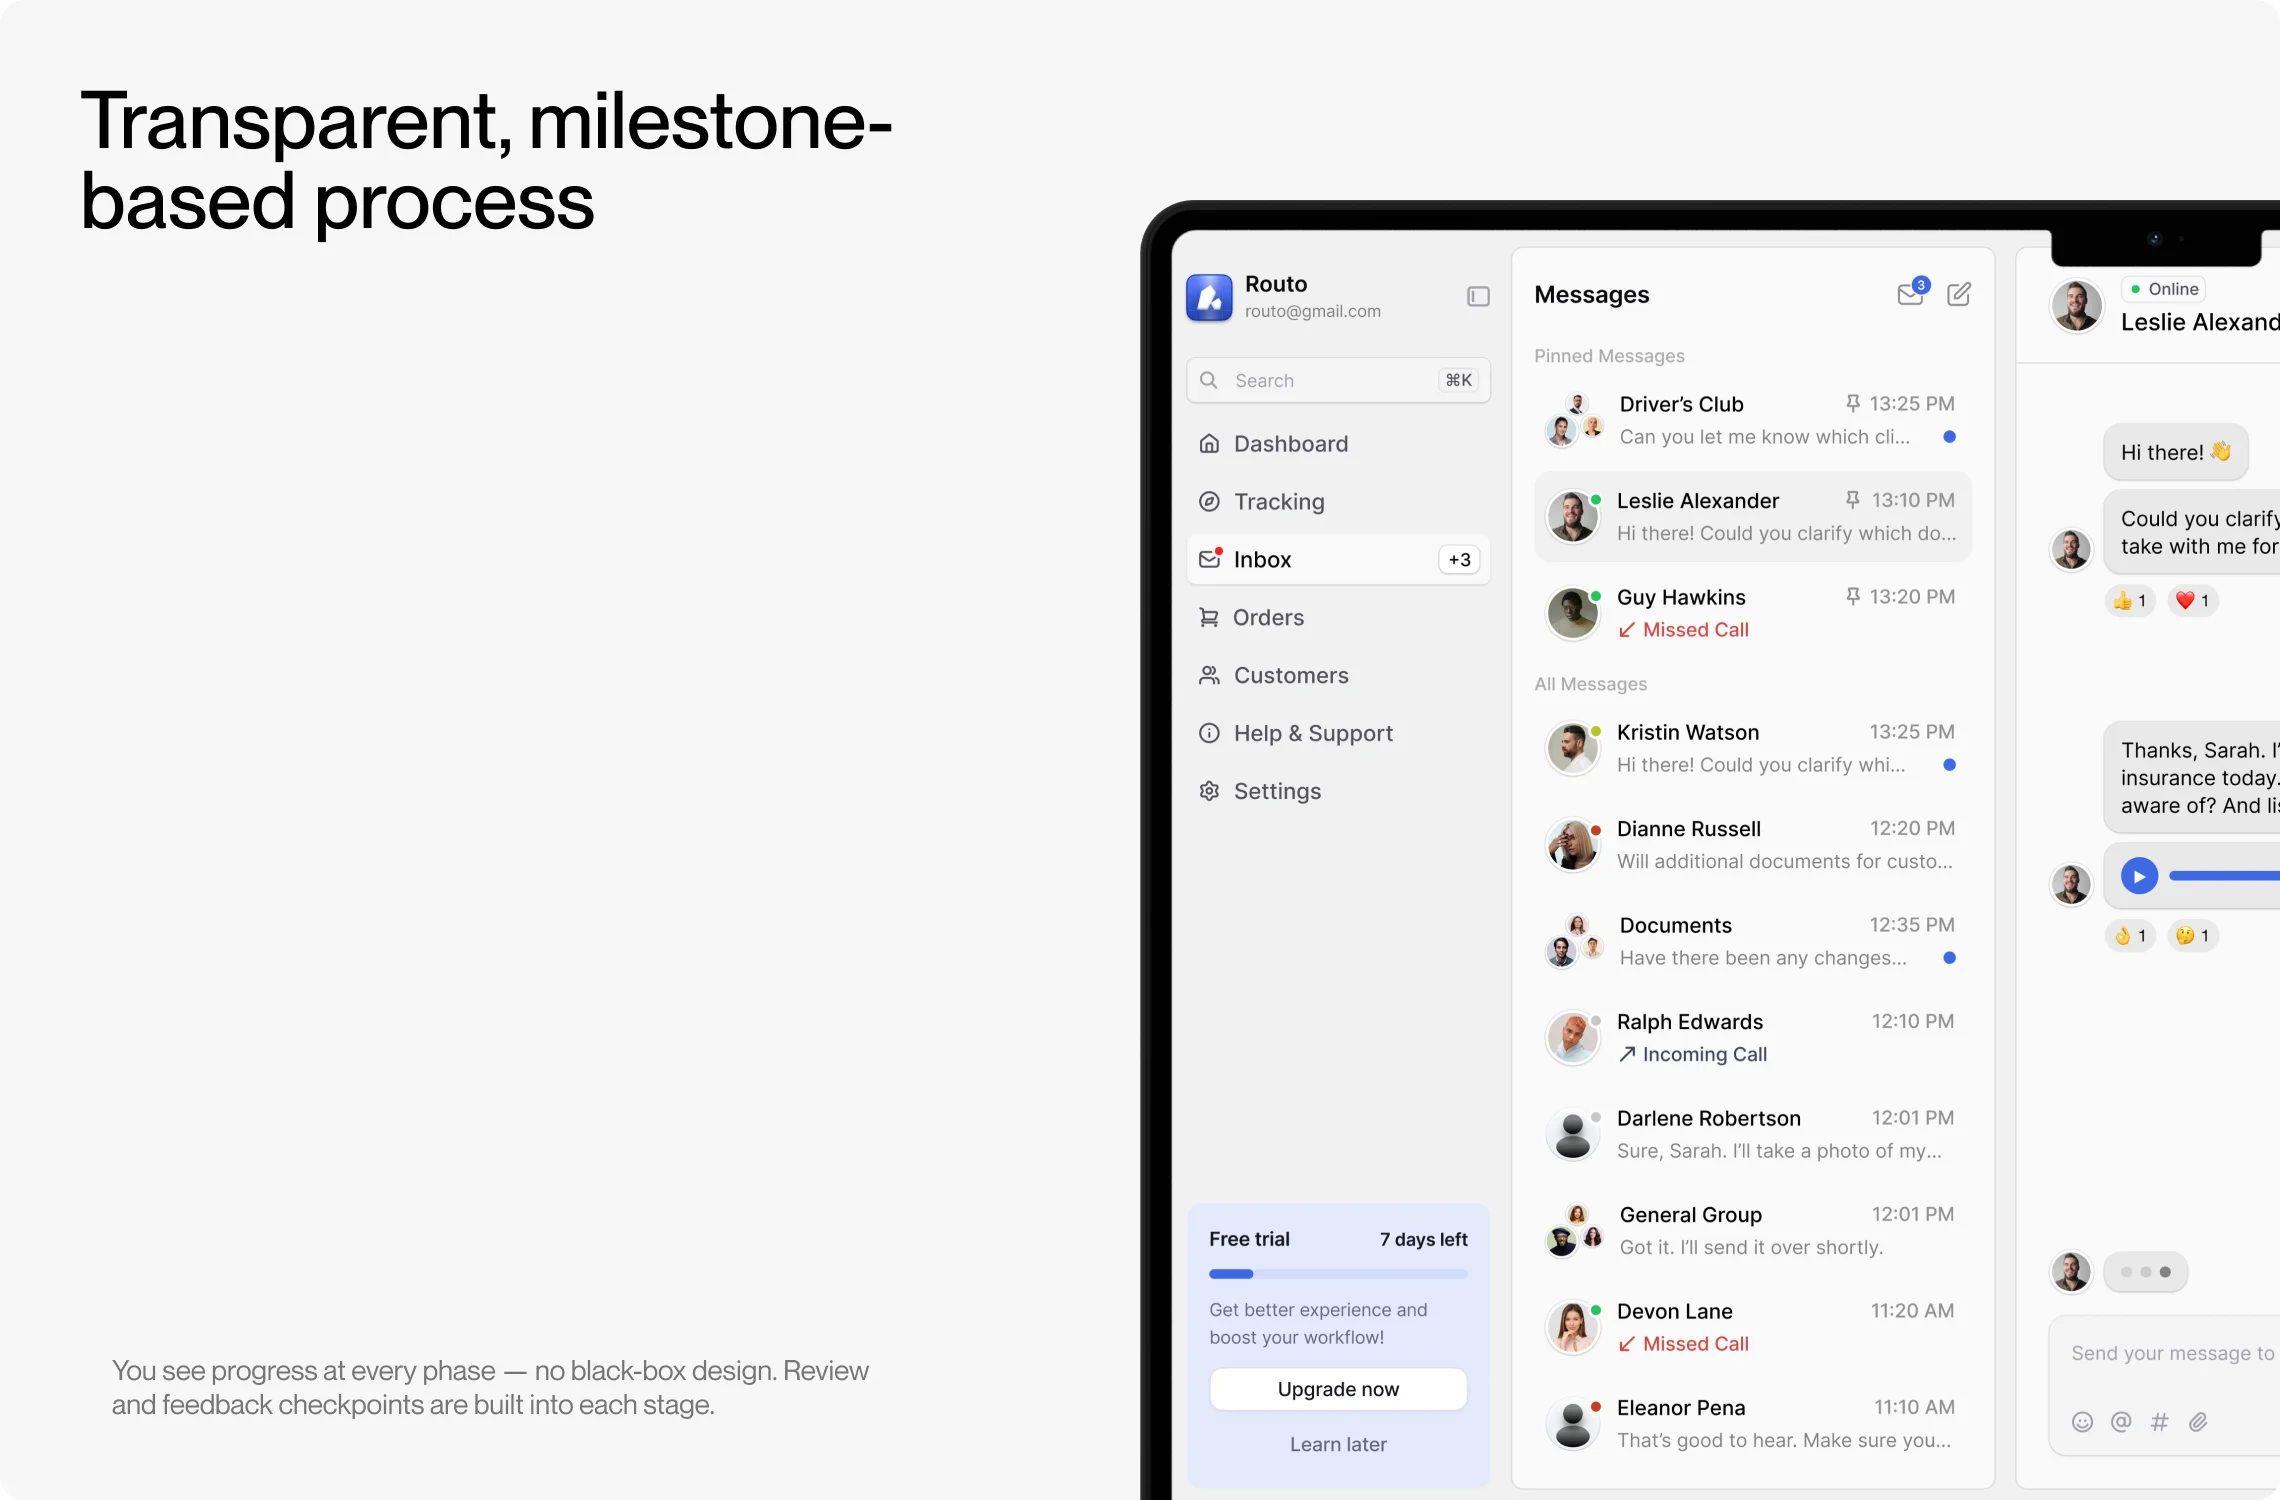
Task: Open the inbox envelope icon with badge 3
Action: pos(1912,292)
